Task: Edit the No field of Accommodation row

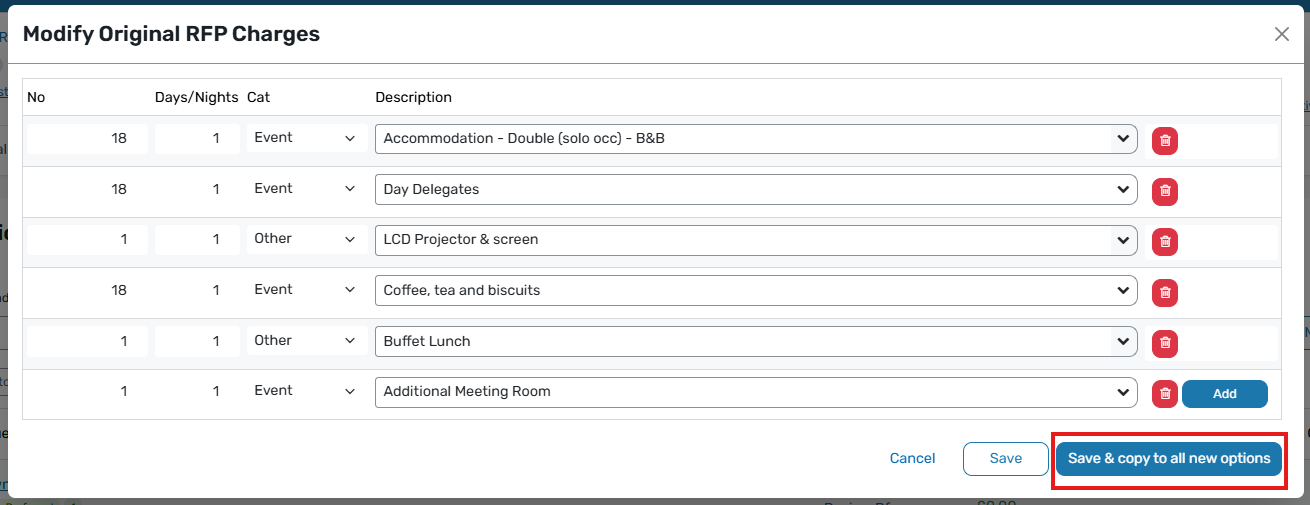Action: coord(88,139)
